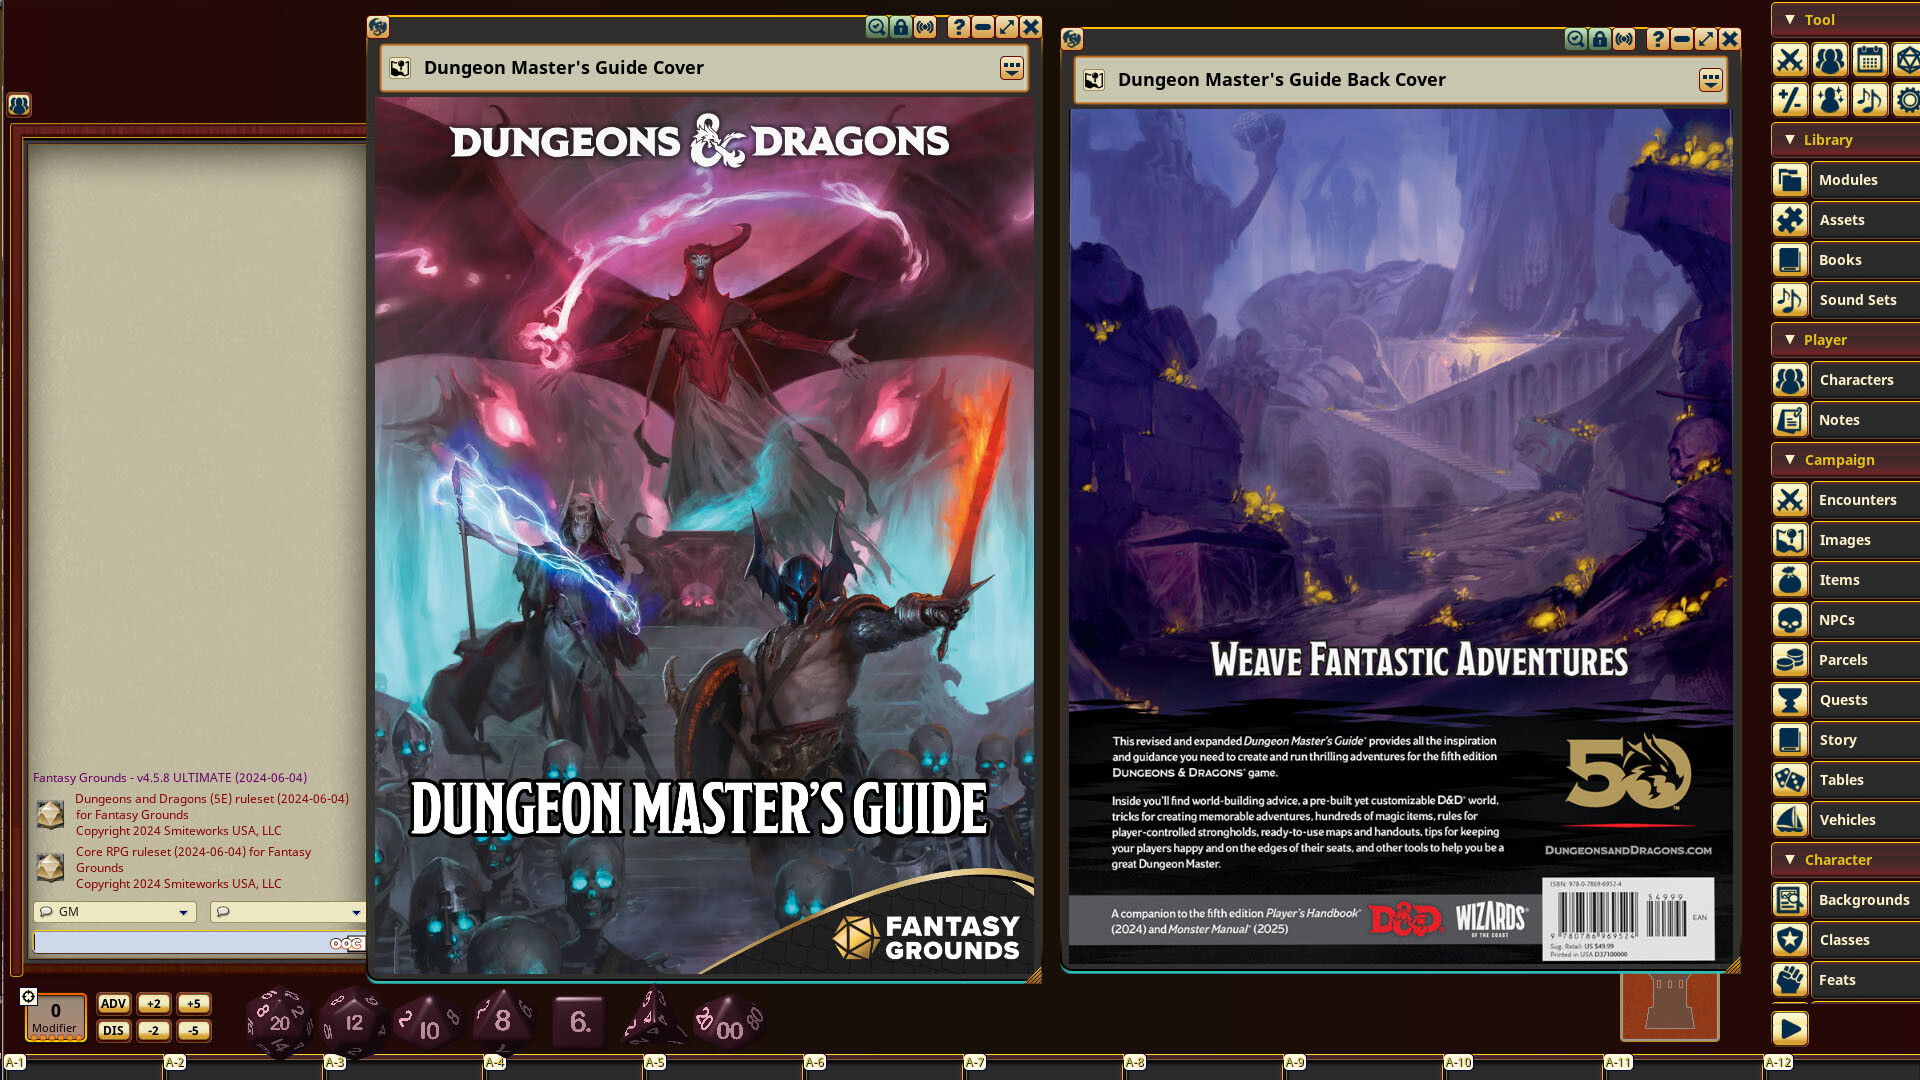The height and width of the screenshot is (1080, 1920).
Task: Switch to the A-2 hotkey tab
Action: 175,1064
